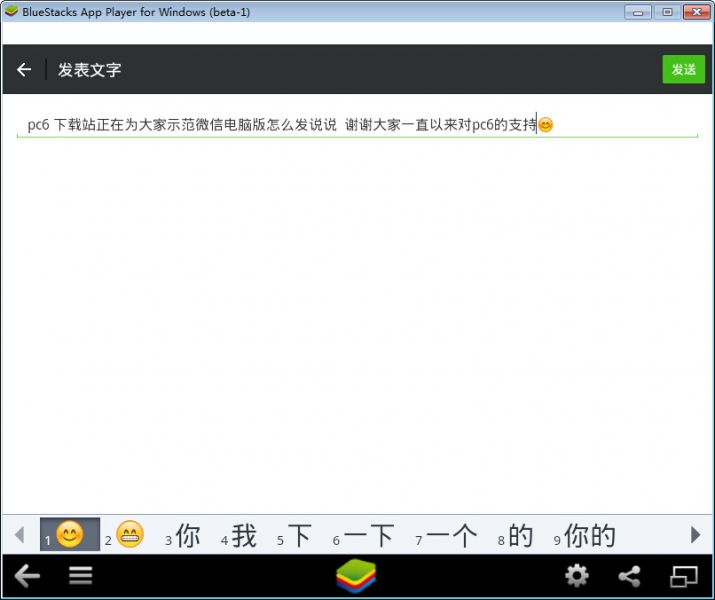Close the BlueStacks window
The image size is (715, 600).
pos(696,12)
